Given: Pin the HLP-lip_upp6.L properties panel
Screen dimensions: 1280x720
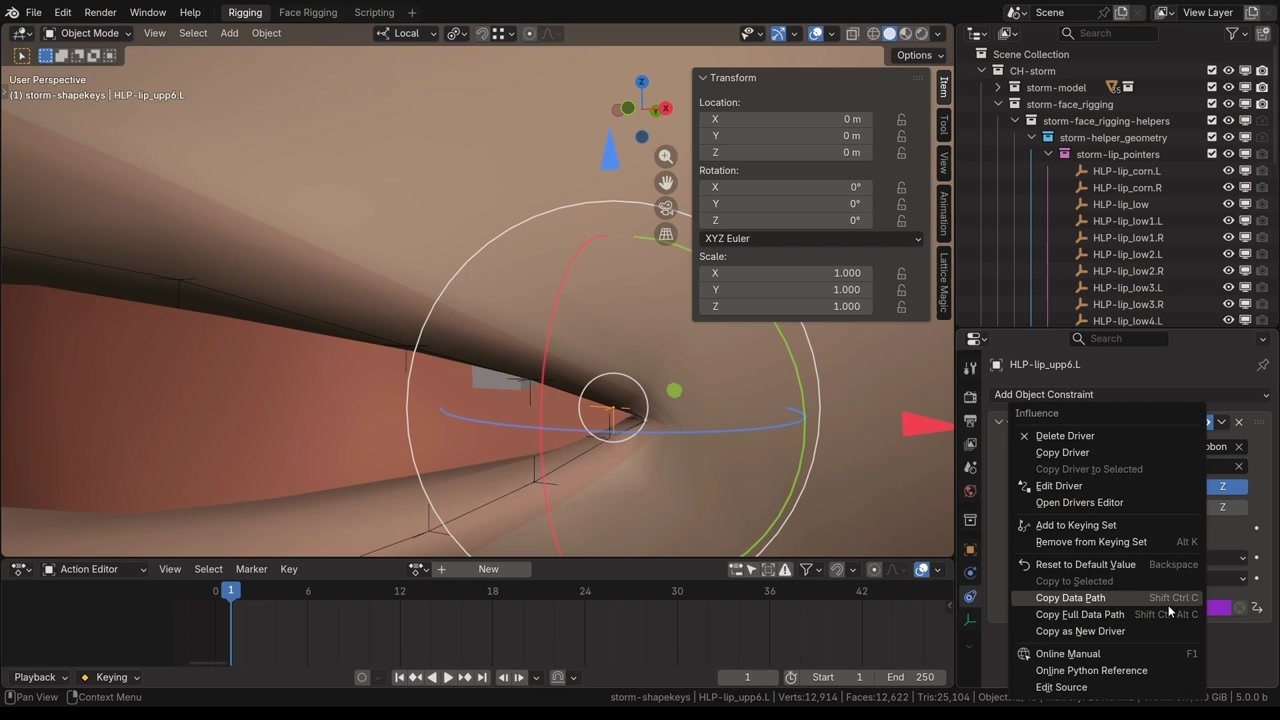Looking at the screenshot, I should (x=1262, y=365).
